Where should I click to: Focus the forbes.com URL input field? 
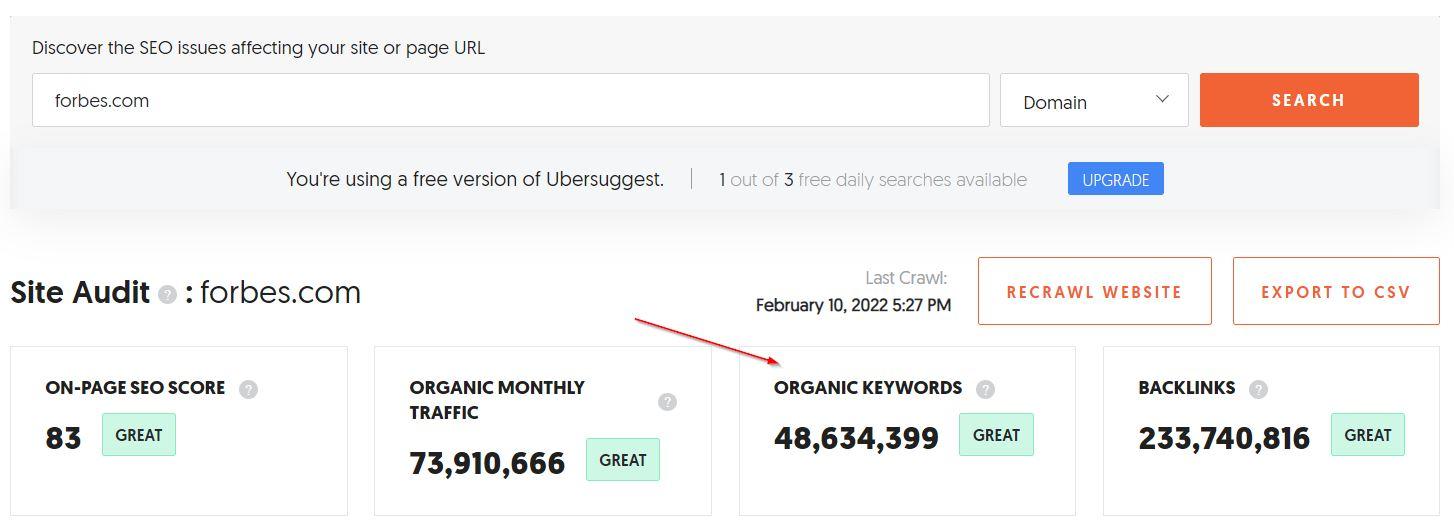pyautogui.click(x=510, y=100)
